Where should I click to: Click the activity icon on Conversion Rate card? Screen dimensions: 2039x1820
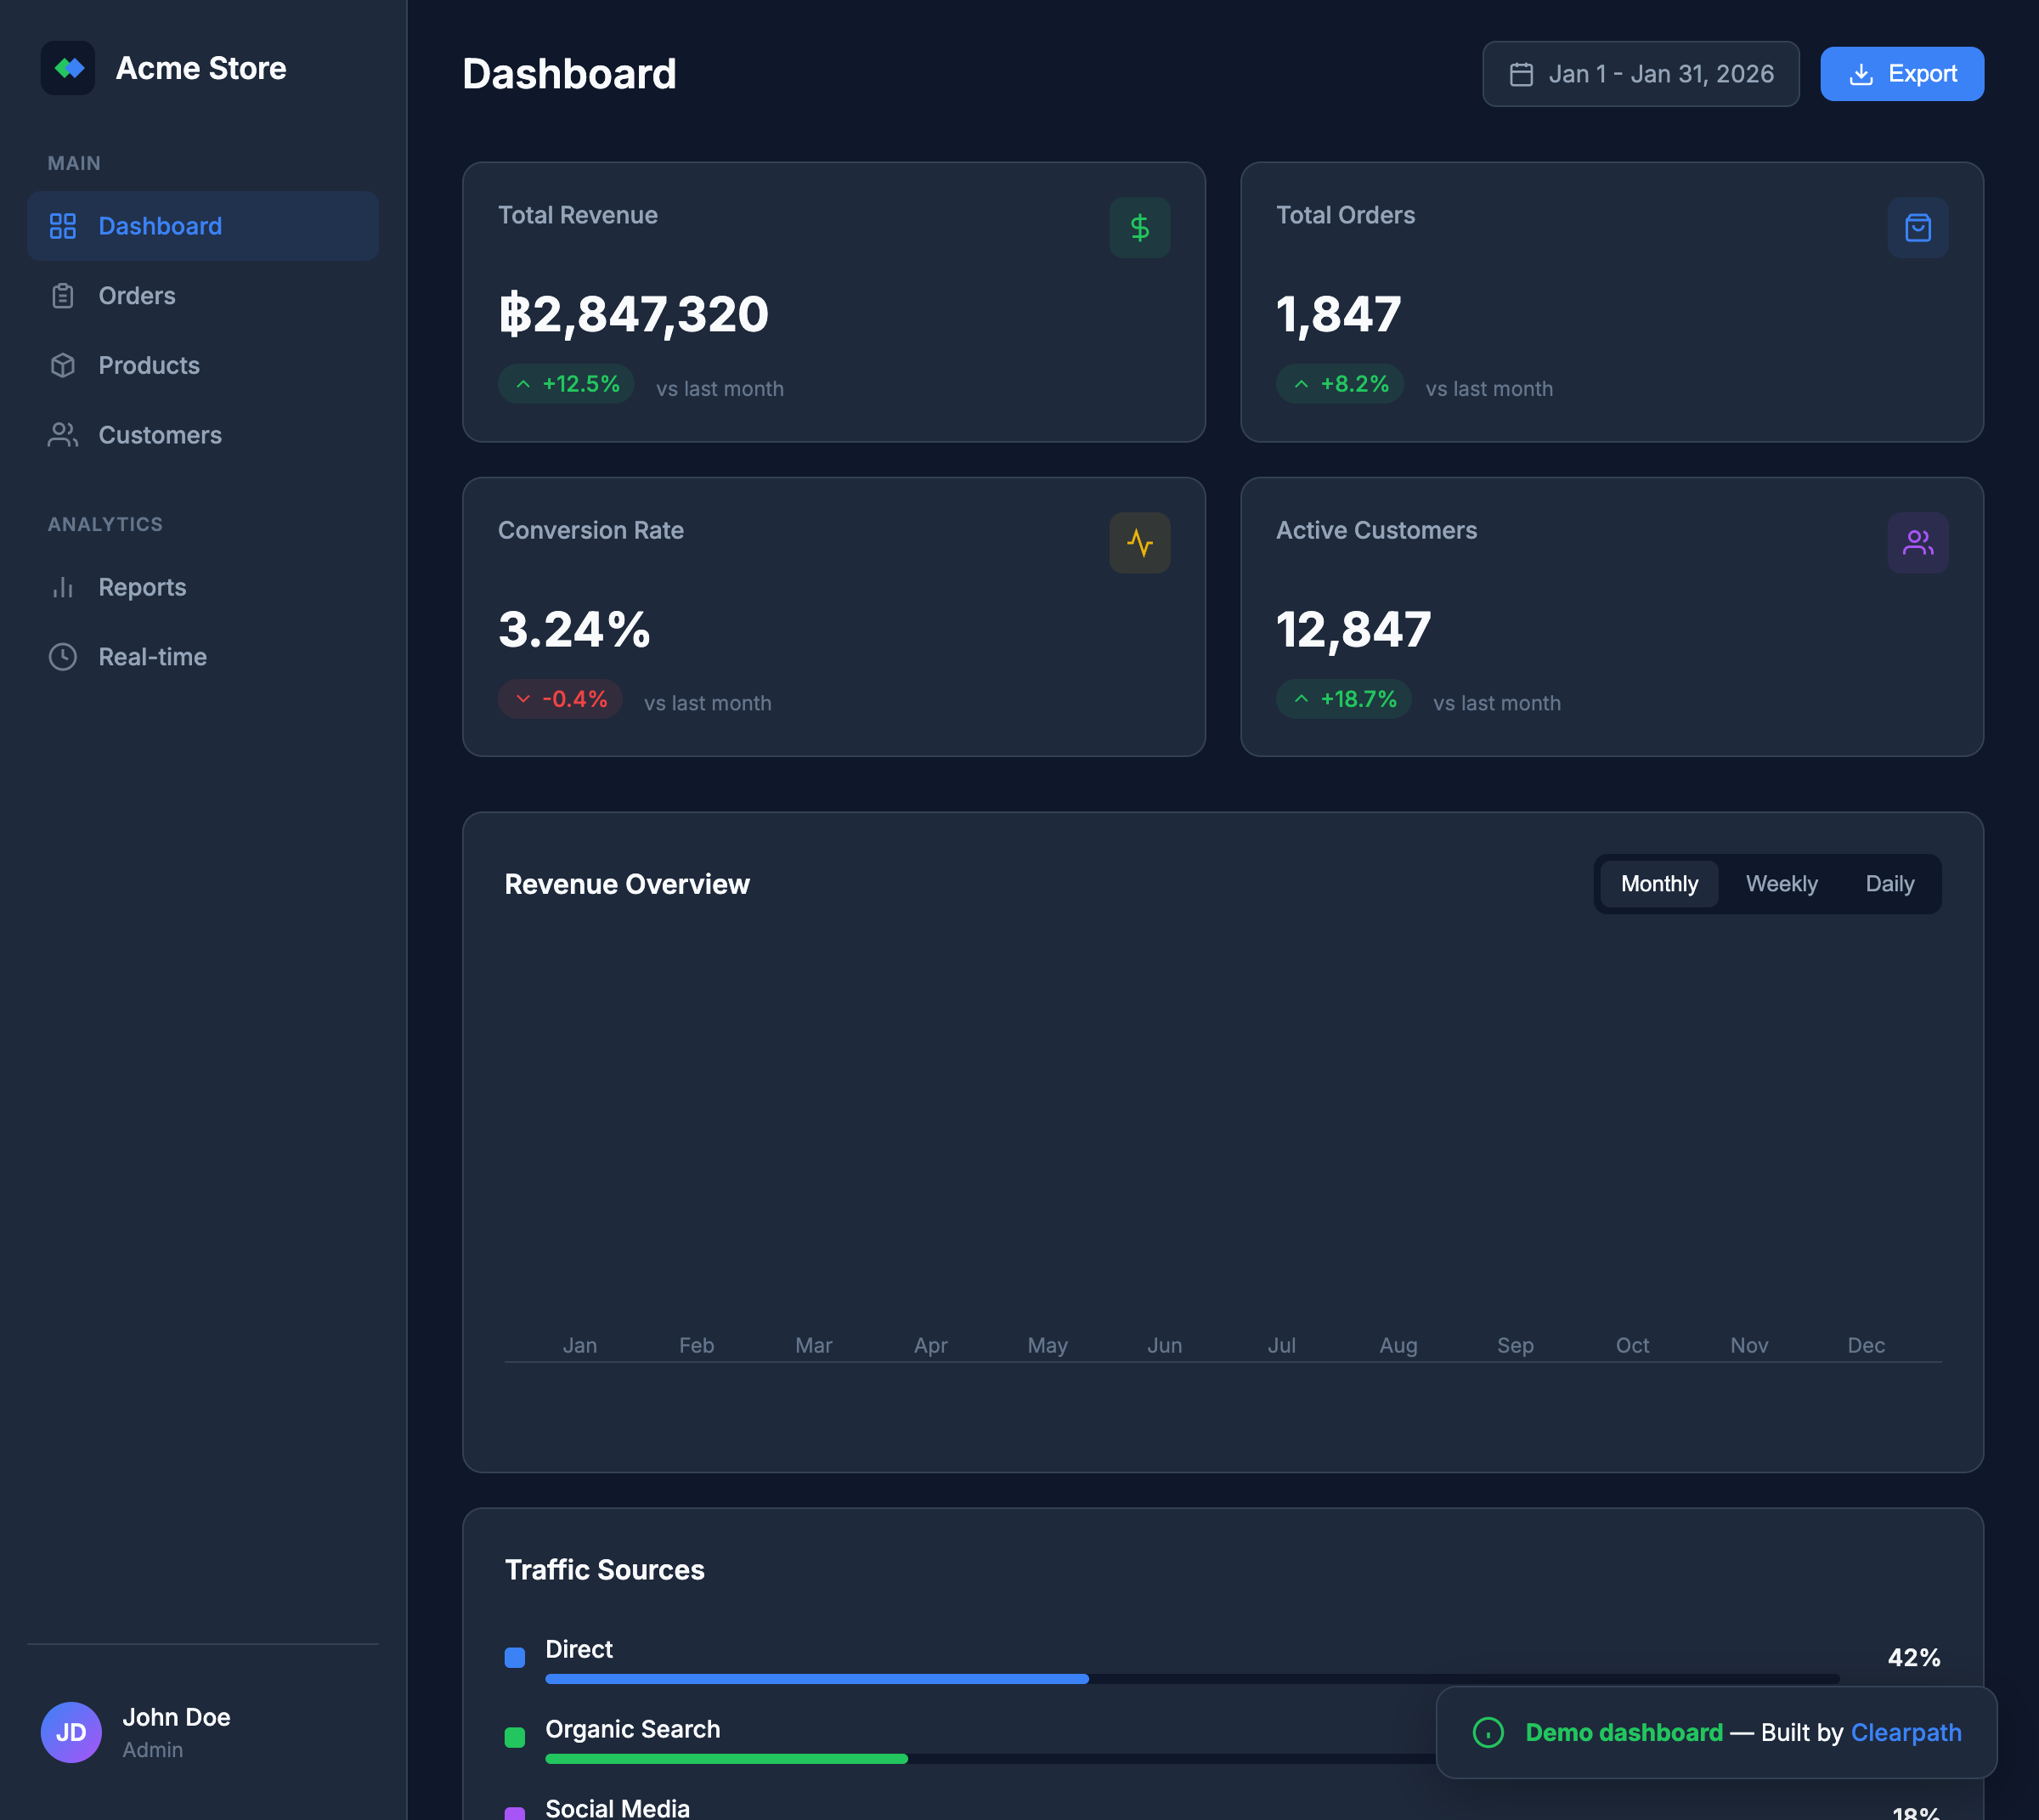1139,543
